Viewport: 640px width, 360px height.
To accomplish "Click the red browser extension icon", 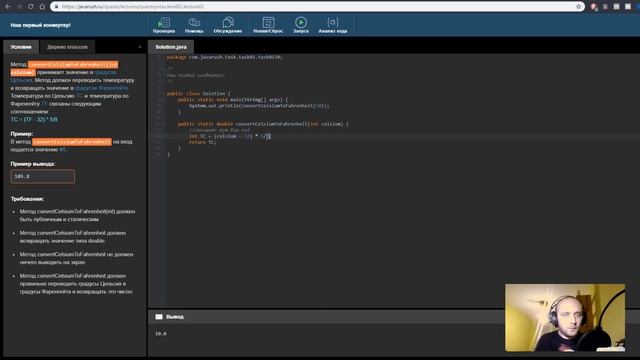I will [594, 7].
